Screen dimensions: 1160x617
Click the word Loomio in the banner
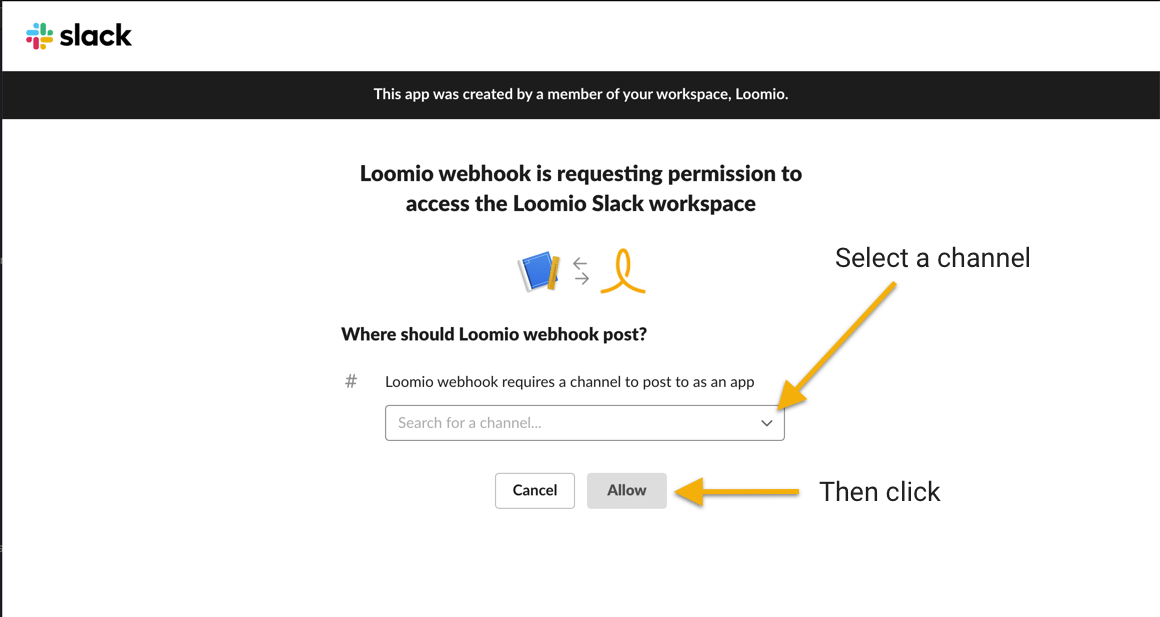pos(760,94)
